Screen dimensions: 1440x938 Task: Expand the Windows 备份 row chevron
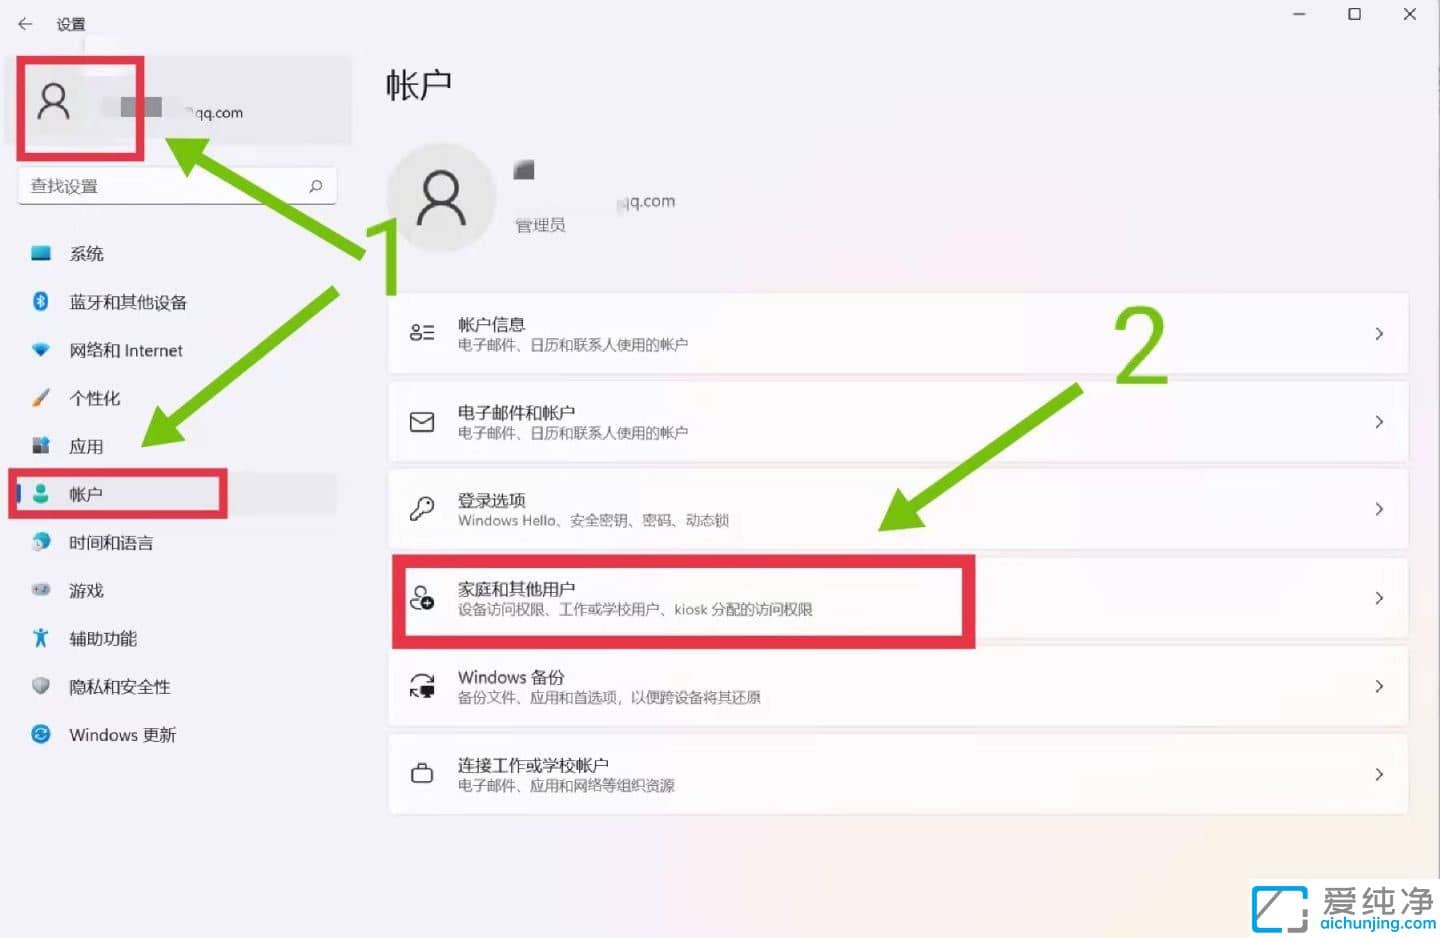pyautogui.click(x=1379, y=686)
